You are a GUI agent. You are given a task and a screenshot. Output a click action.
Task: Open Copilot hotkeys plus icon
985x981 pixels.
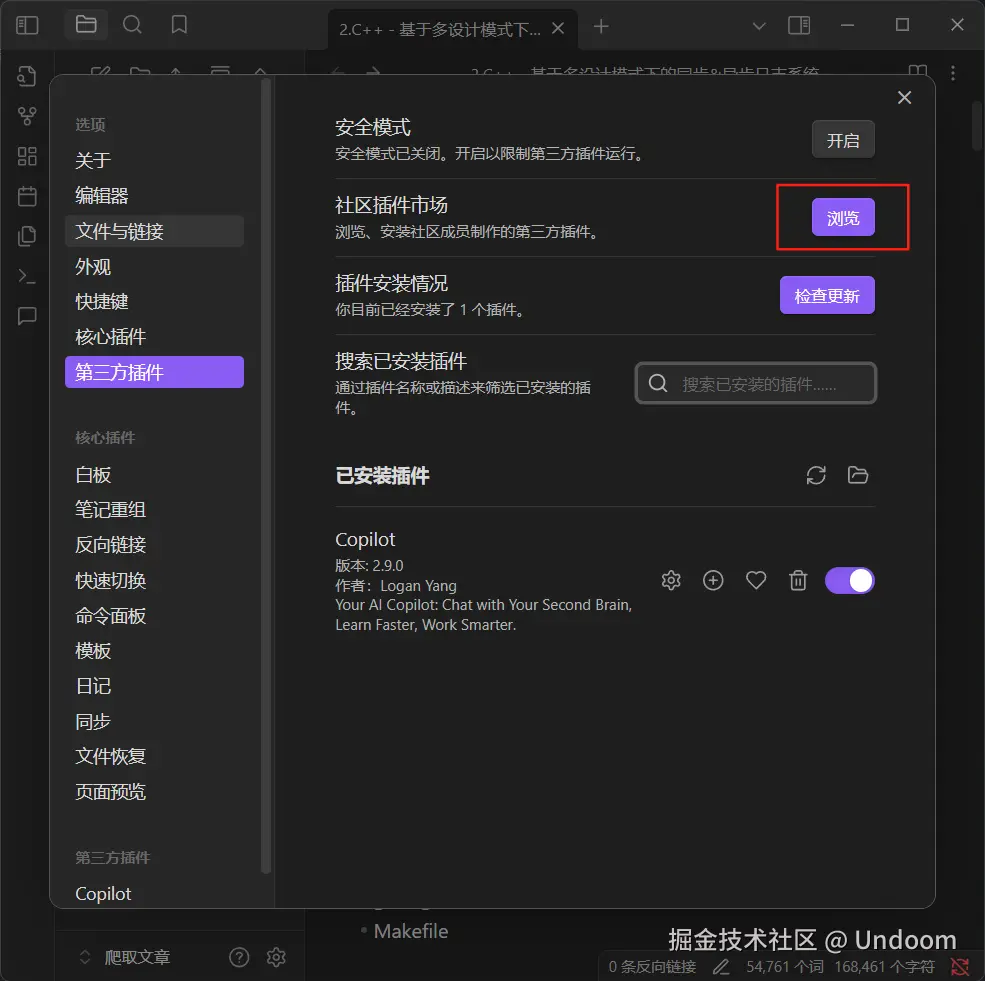coord(713,580)
